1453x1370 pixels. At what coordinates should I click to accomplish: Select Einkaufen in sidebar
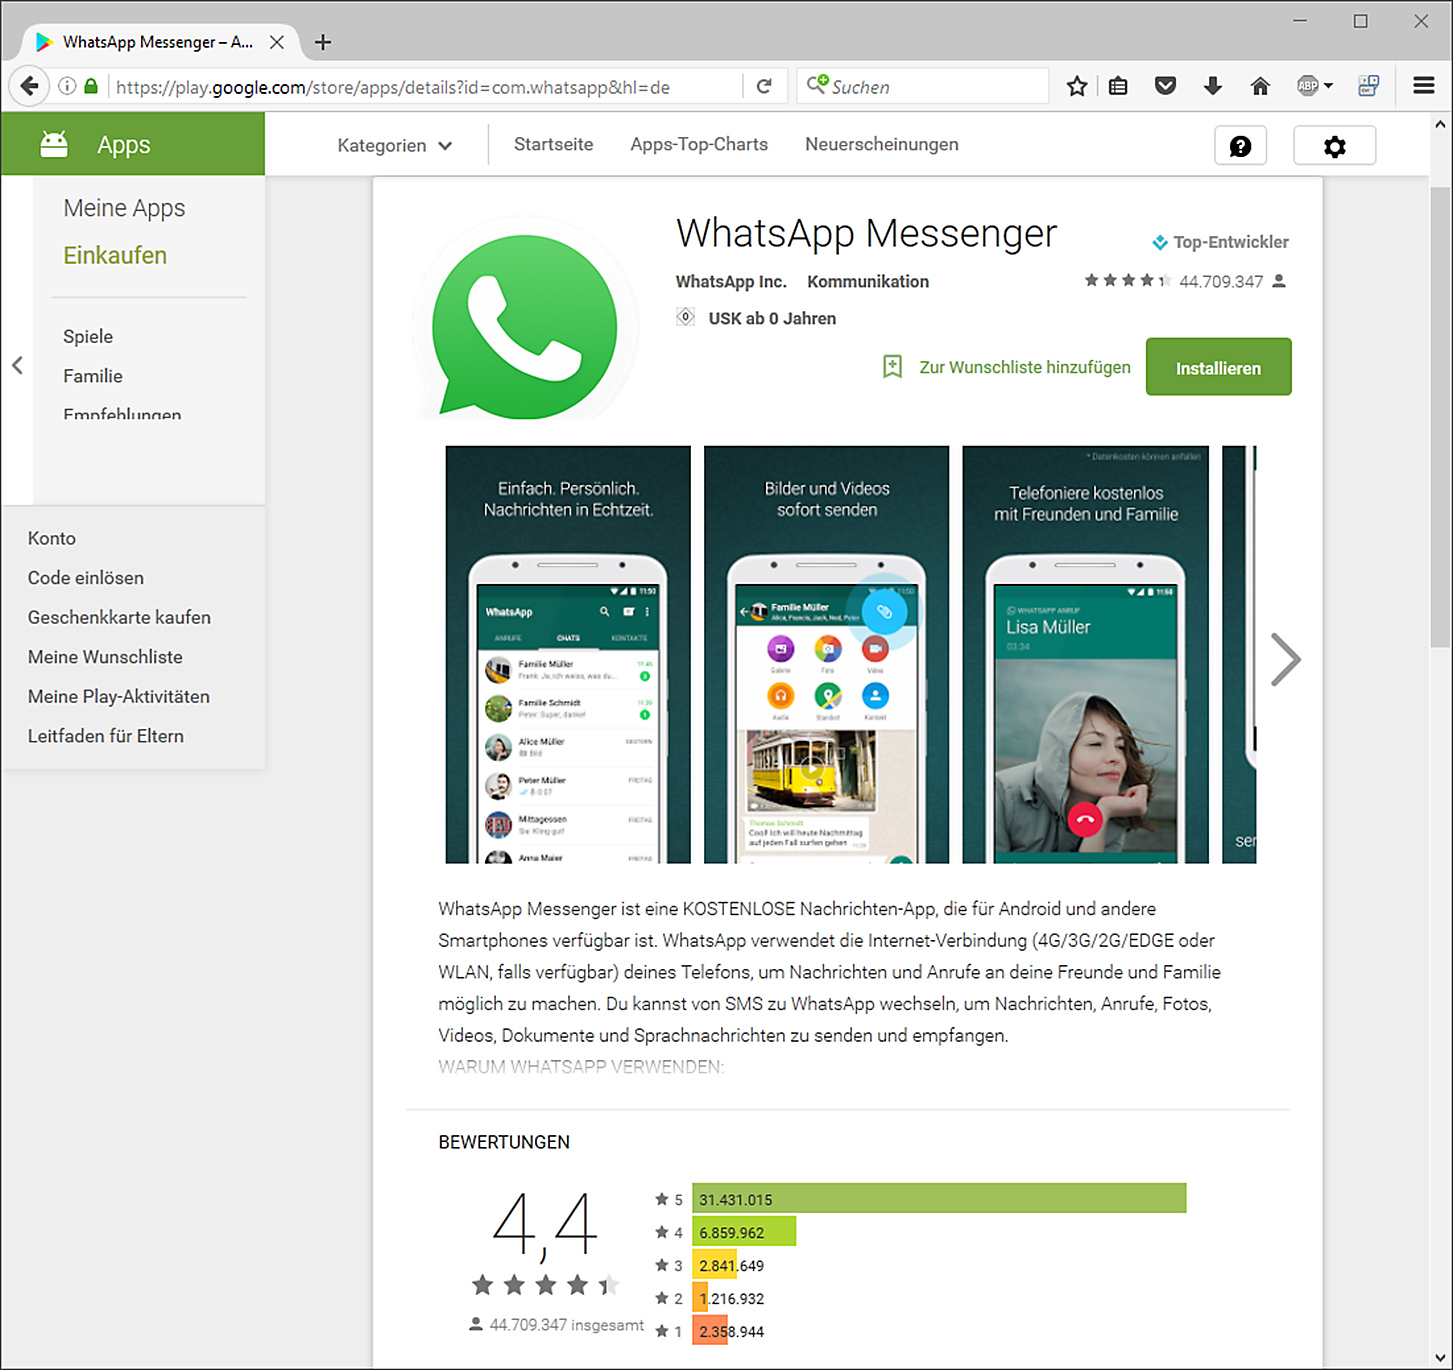tap(115, 256)
